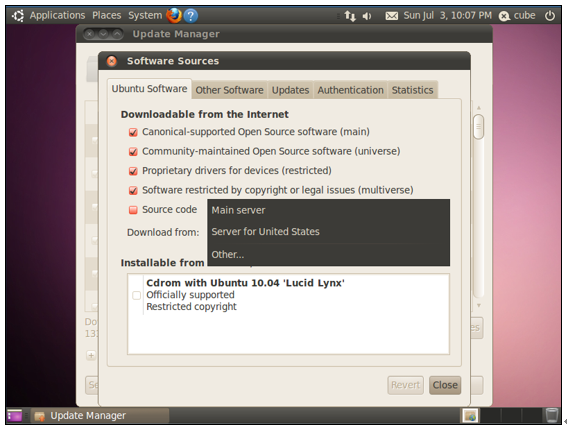Open the Applications menu
The image size is (567, 429).
57,15
